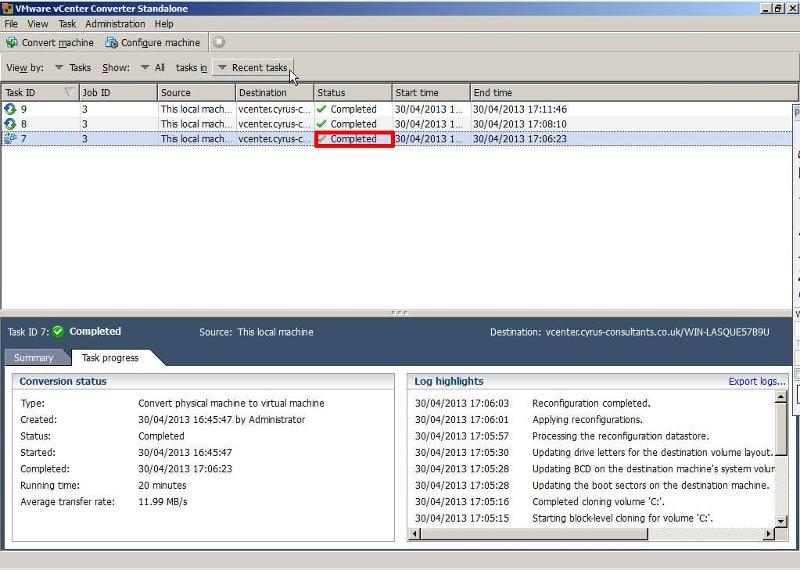Toggle sort arrow on Task ID column
800x570 pixels.
[69, 92]
